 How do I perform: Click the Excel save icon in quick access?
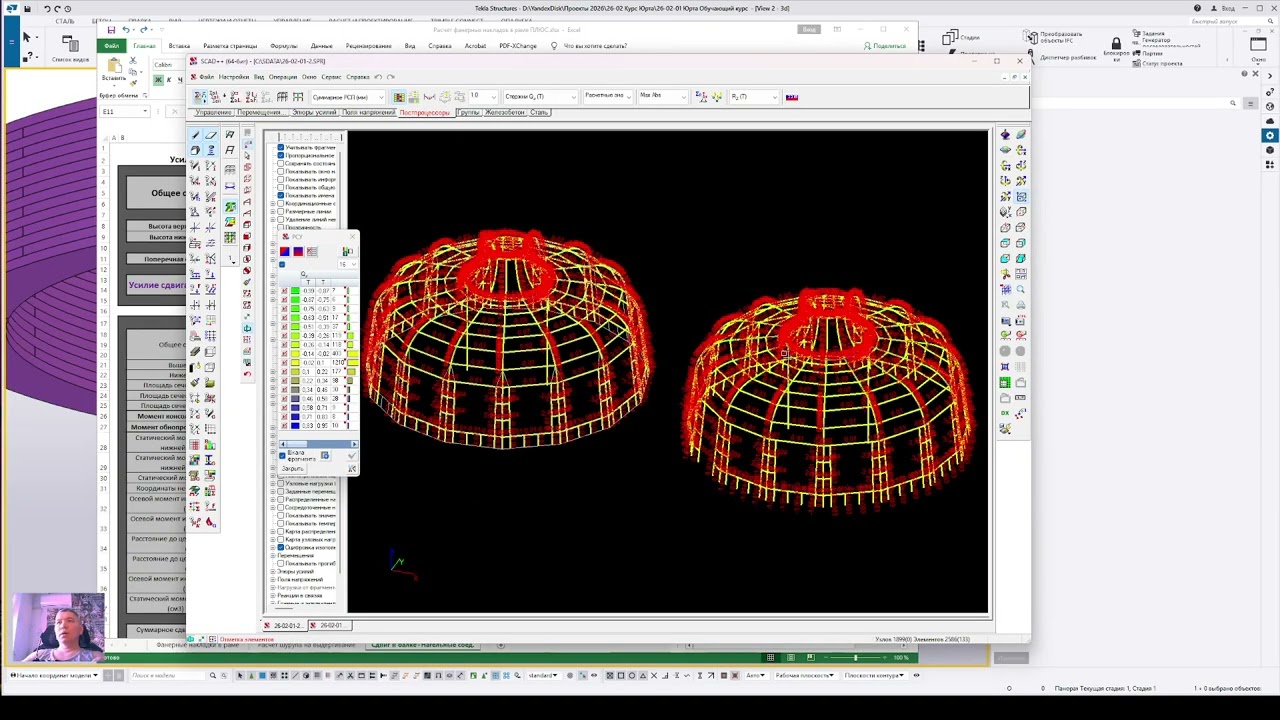click(x=111, y=30)
